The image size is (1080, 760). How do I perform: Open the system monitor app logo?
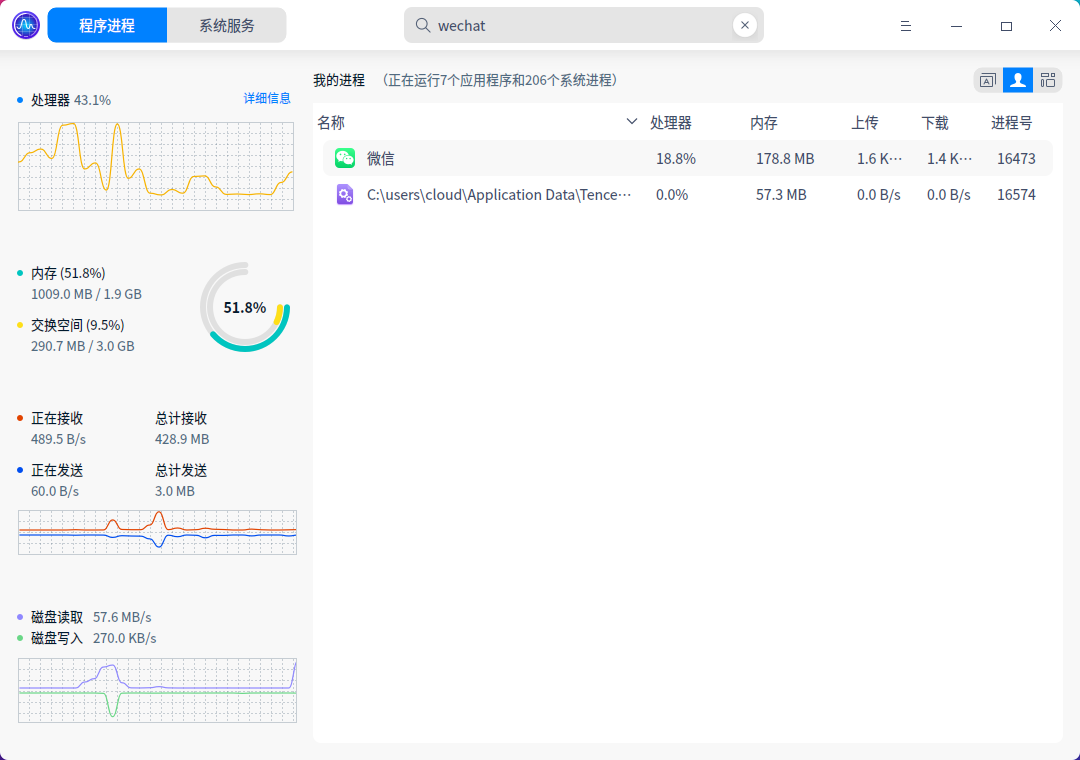tap(24, 24)
